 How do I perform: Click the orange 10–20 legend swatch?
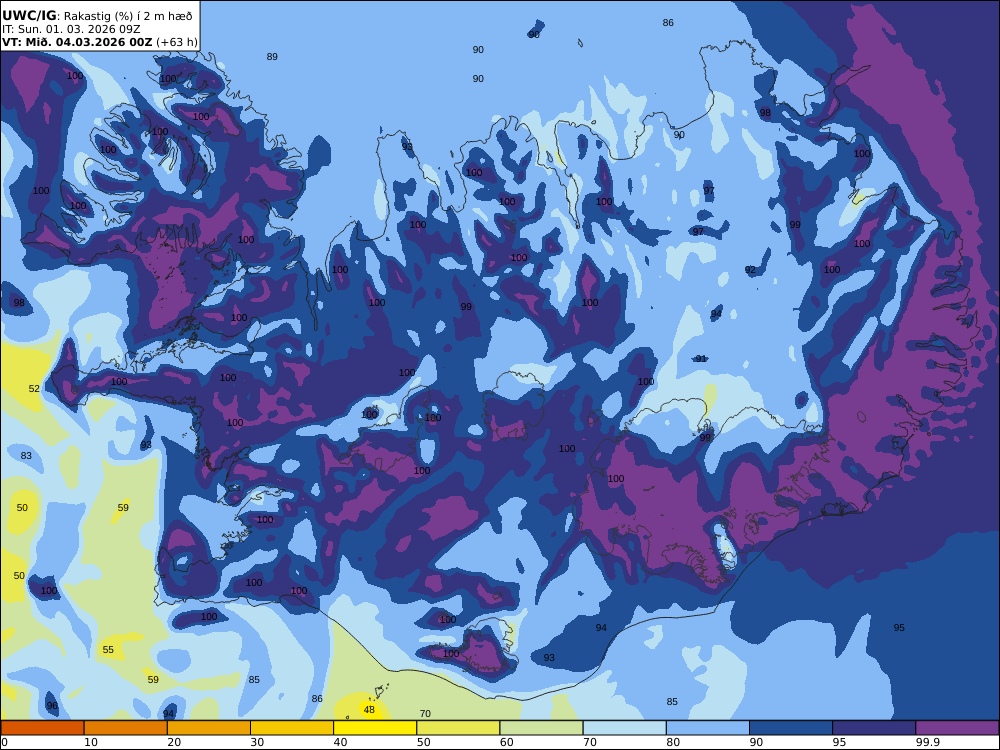point(126,728)
